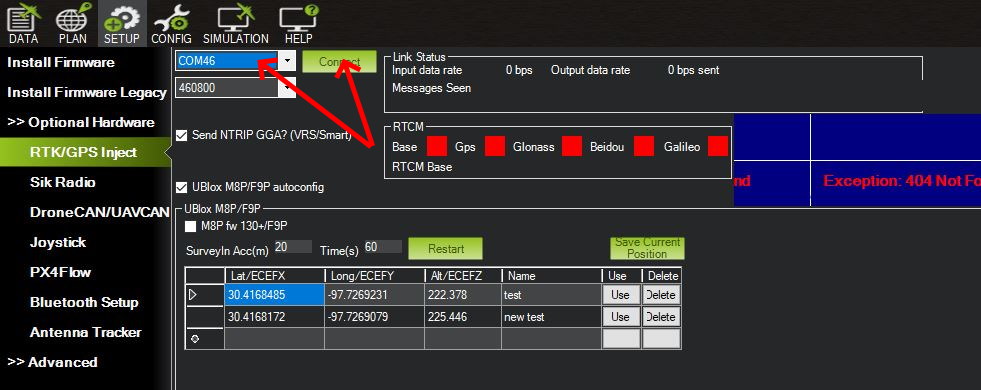Screen dimensions: 981x390
Task: Toggle Send NTRIP GGA checkbox
Action: (182, 135)
